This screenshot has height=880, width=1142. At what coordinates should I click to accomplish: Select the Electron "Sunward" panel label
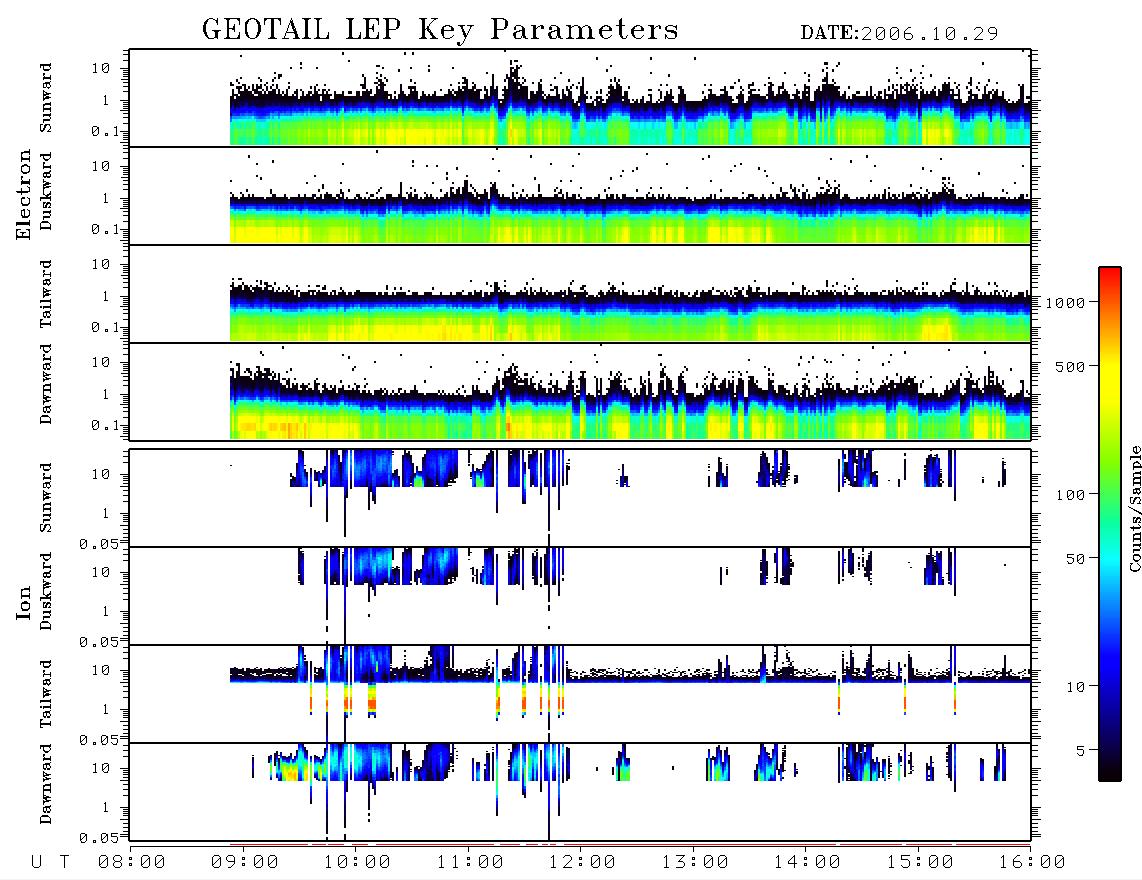(46, 98)
